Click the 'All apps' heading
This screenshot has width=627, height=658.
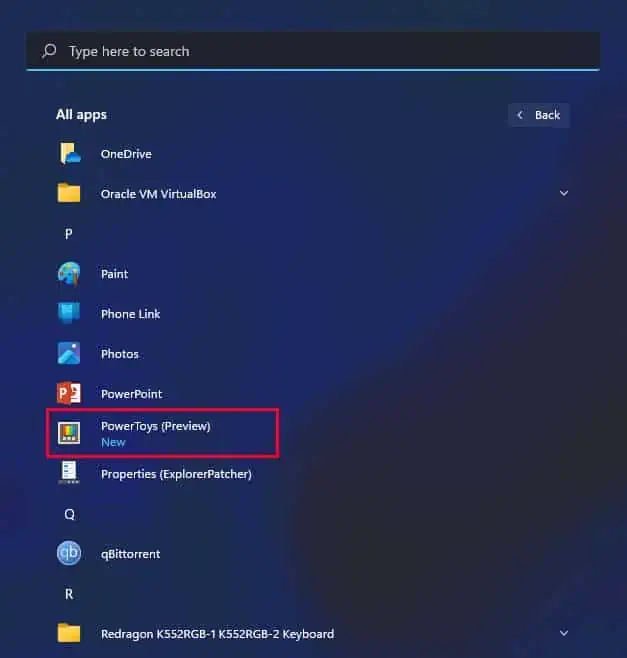click(x=81, y=115)
